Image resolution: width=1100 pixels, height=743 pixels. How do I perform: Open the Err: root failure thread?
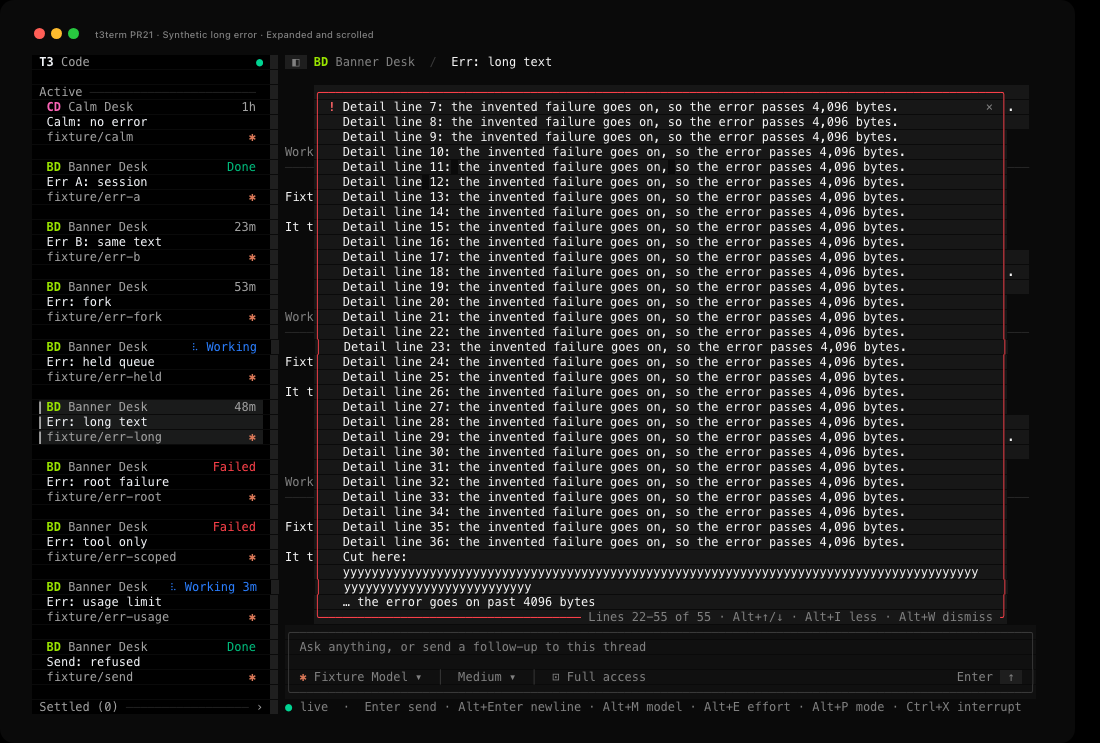coord(150,481)
